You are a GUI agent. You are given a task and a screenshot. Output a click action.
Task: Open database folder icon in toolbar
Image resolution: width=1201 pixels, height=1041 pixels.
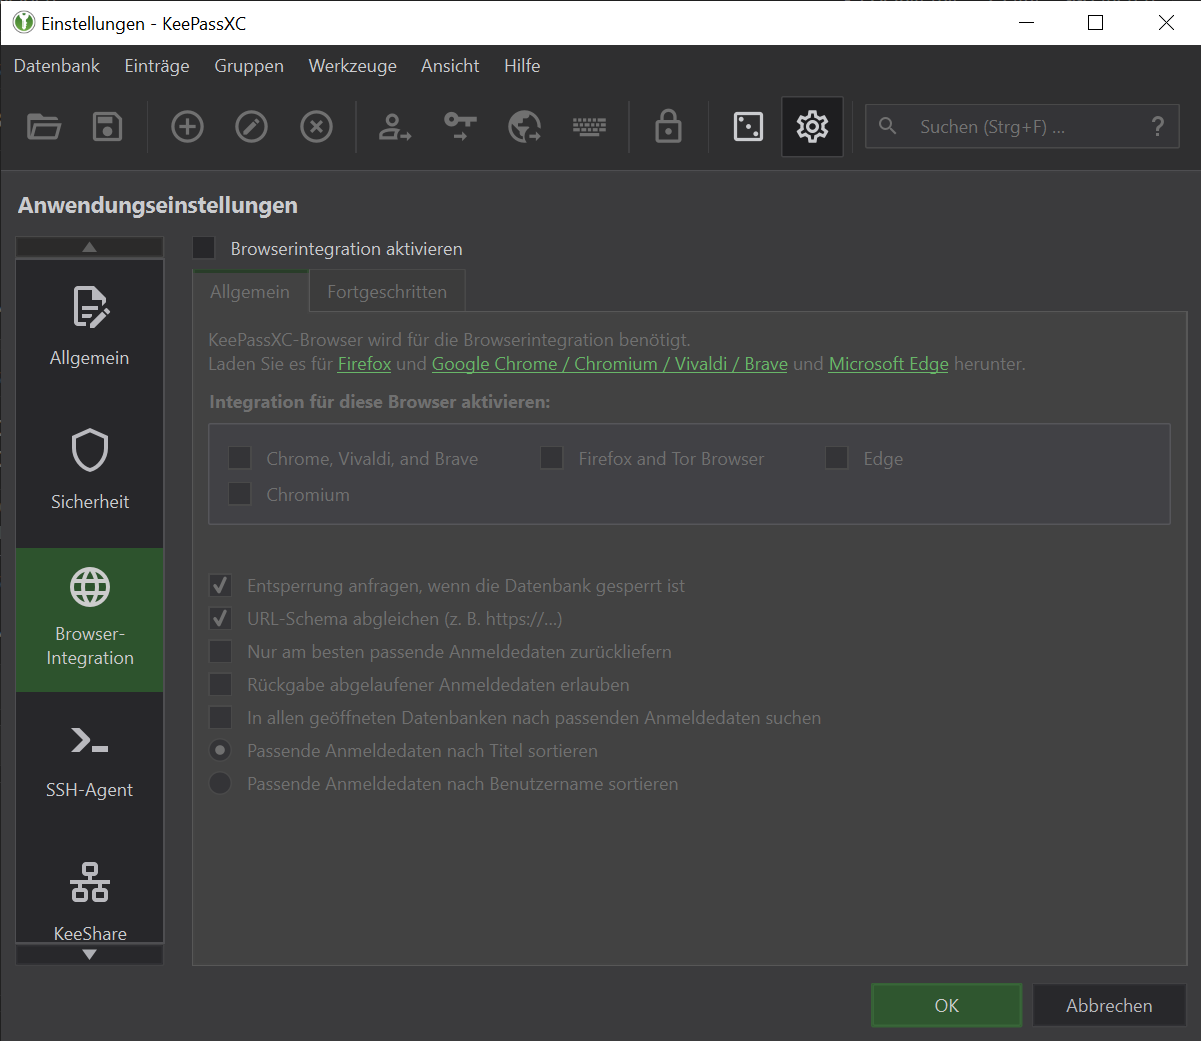[x=44, y=127]
